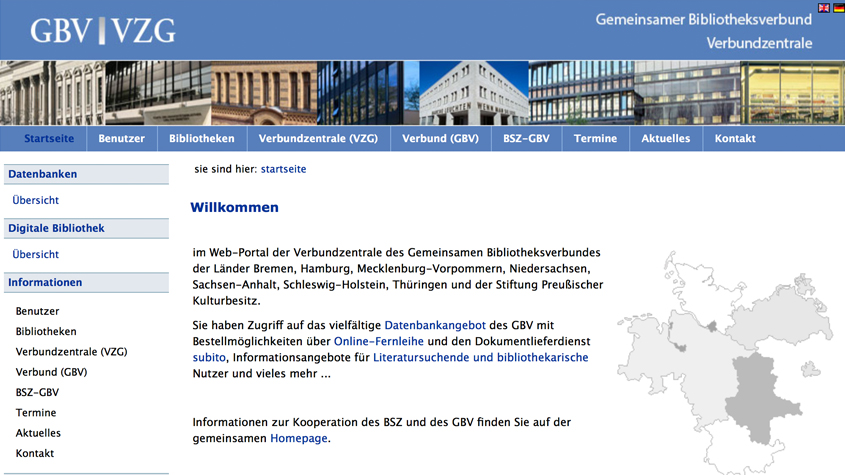Screen dimensions: 845x475
Task: Open the Benutzer nav tab
Action: coord(122,139)
